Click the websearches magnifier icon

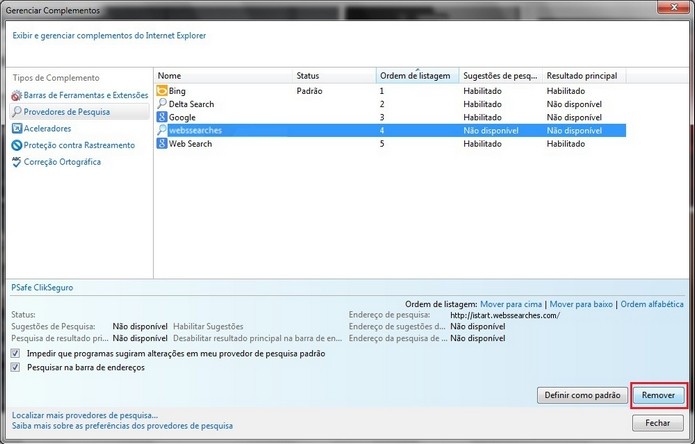162,130
